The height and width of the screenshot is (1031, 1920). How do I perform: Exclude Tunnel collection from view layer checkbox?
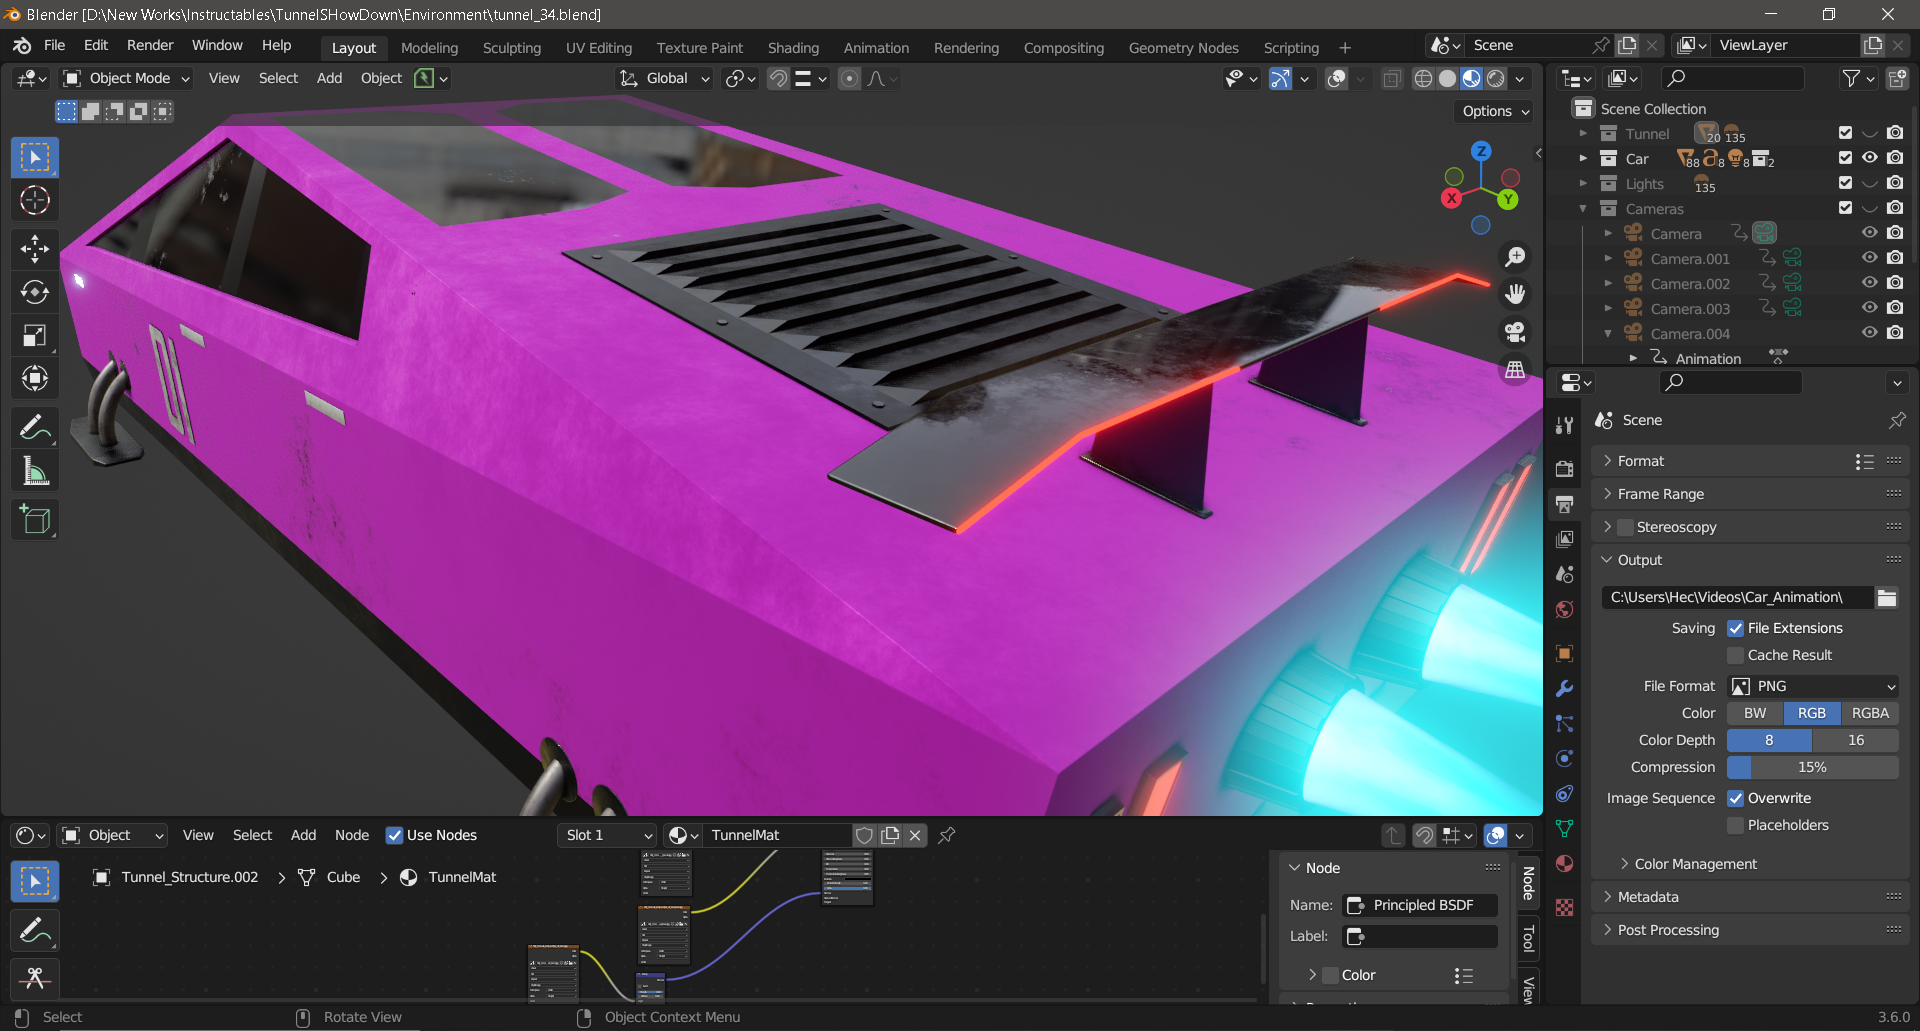point(1845,133)
